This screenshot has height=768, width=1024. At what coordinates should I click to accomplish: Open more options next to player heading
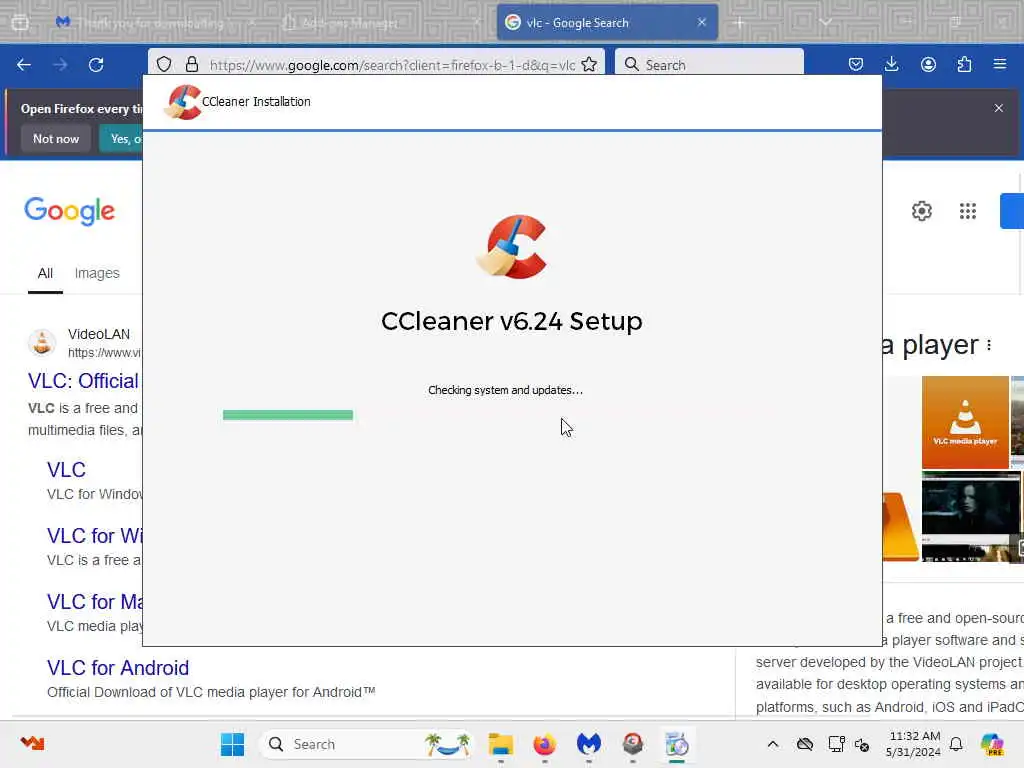(989, 345)
